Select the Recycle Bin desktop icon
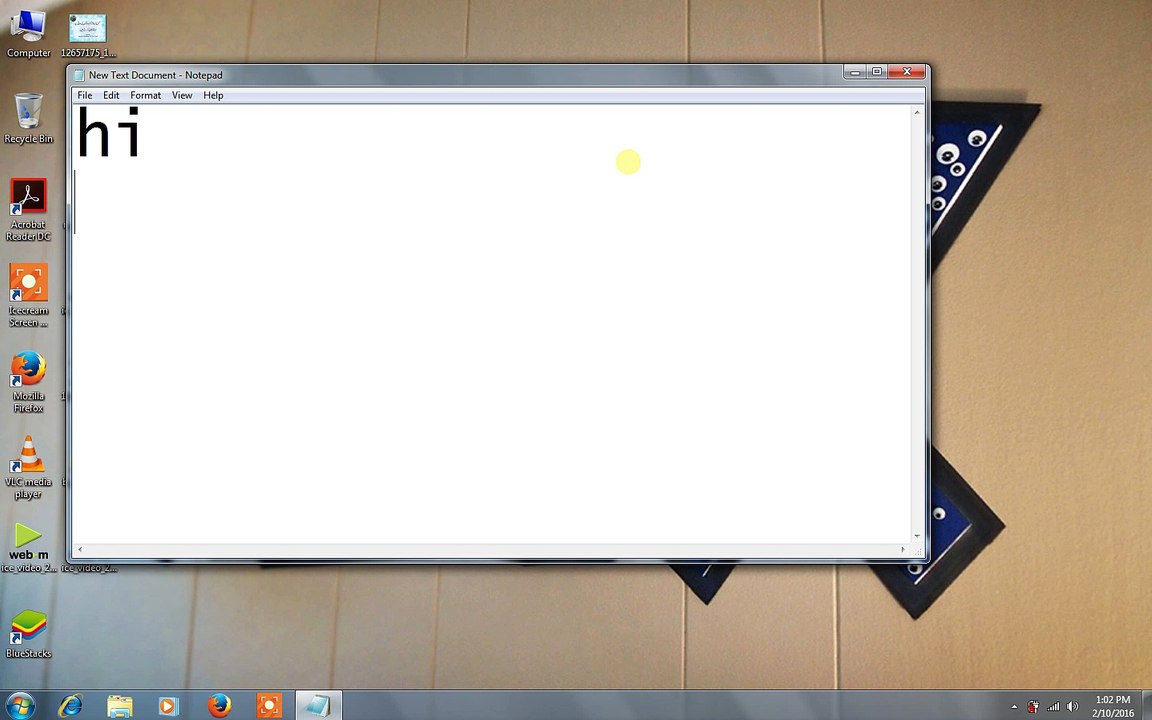 coord(29,118)
